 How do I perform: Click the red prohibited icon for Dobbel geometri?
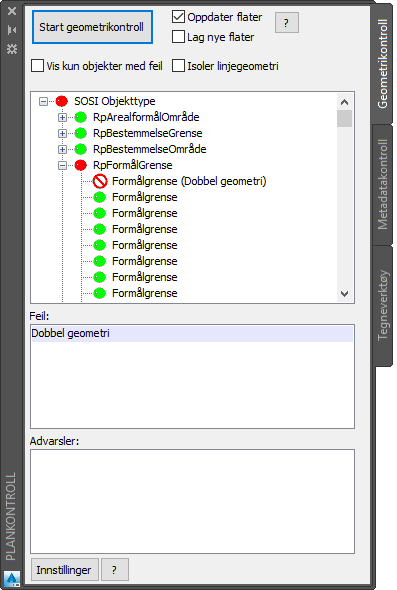(x=100, y=181)
